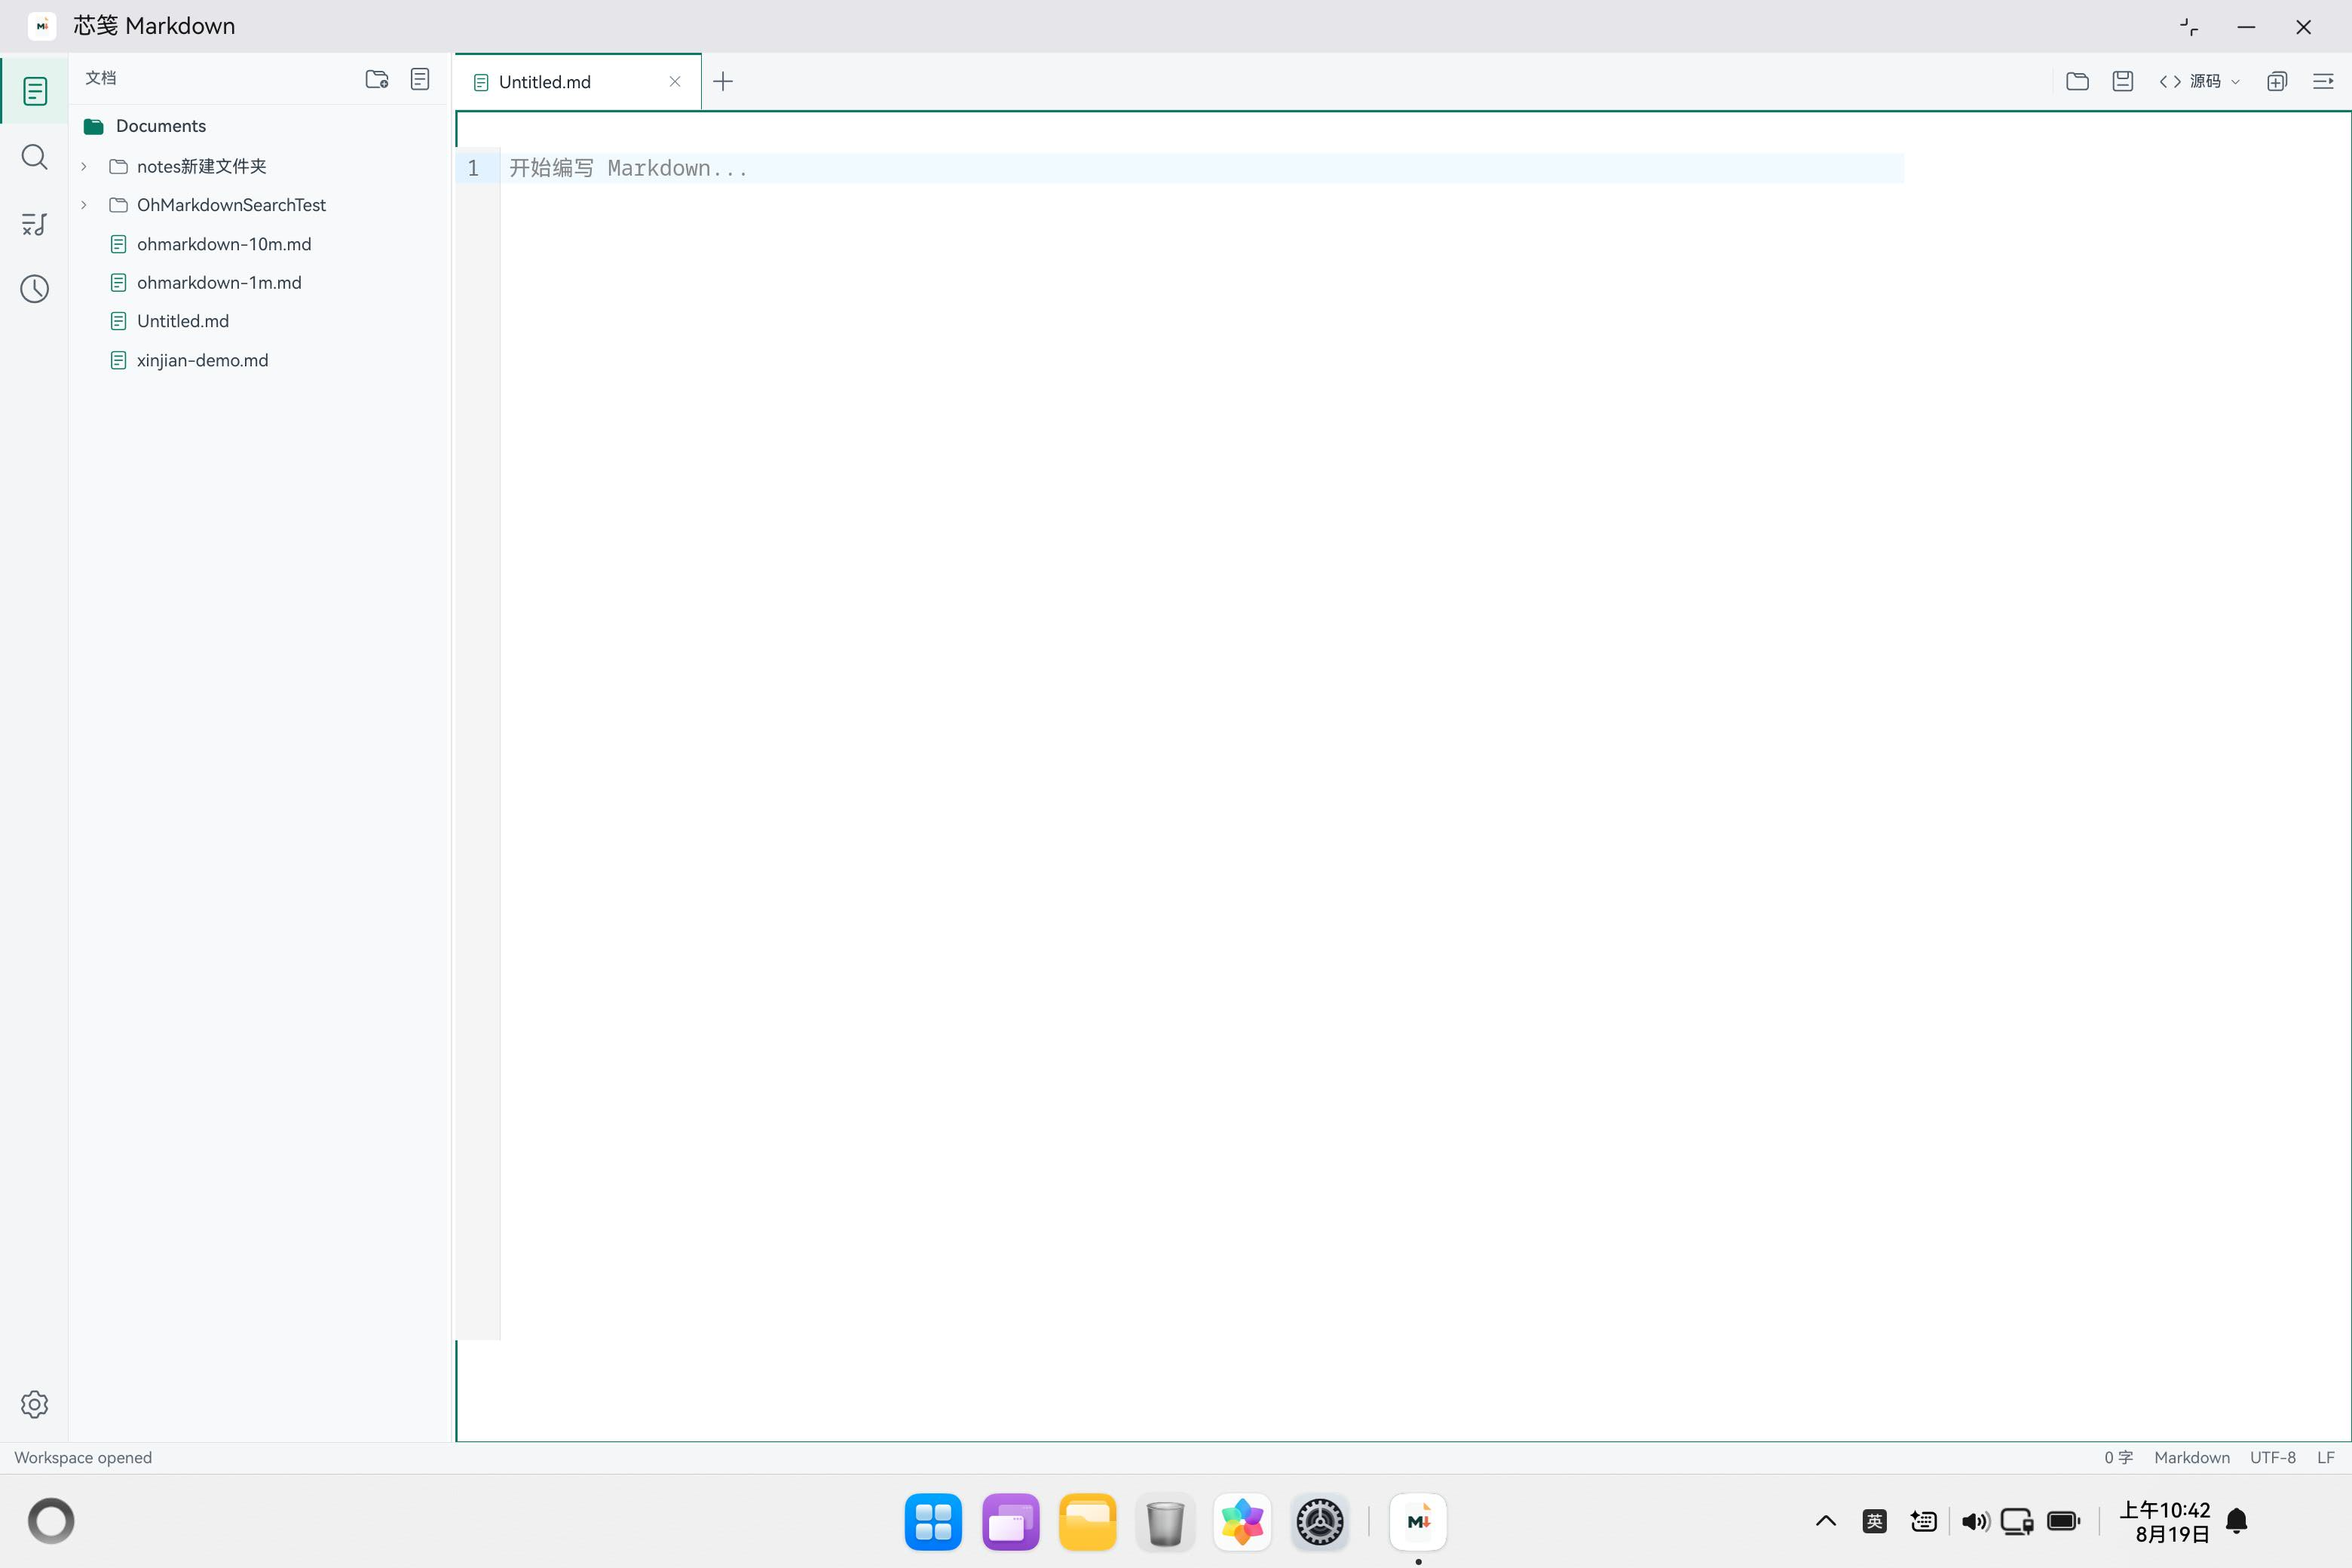Click into the Markdown editor first line
This screenshot has height=1568, width=2352.
click(1203, 168)
